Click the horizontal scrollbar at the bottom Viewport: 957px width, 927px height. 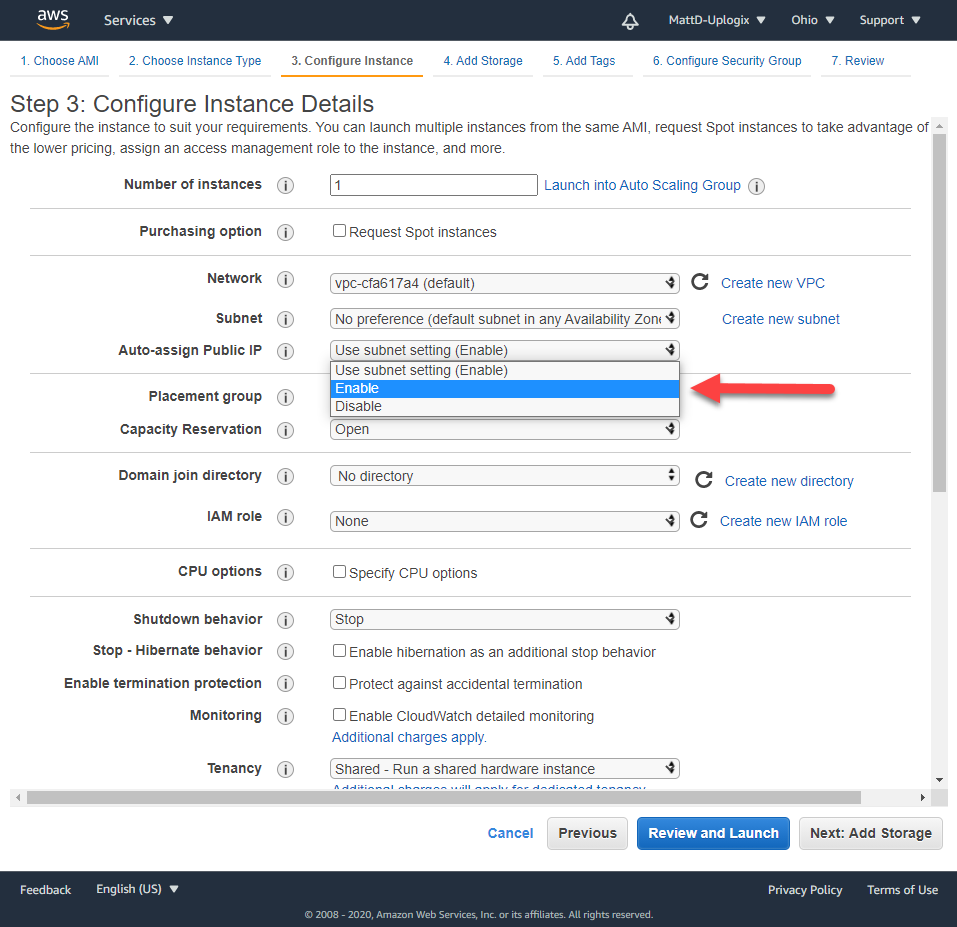[443, 798]
